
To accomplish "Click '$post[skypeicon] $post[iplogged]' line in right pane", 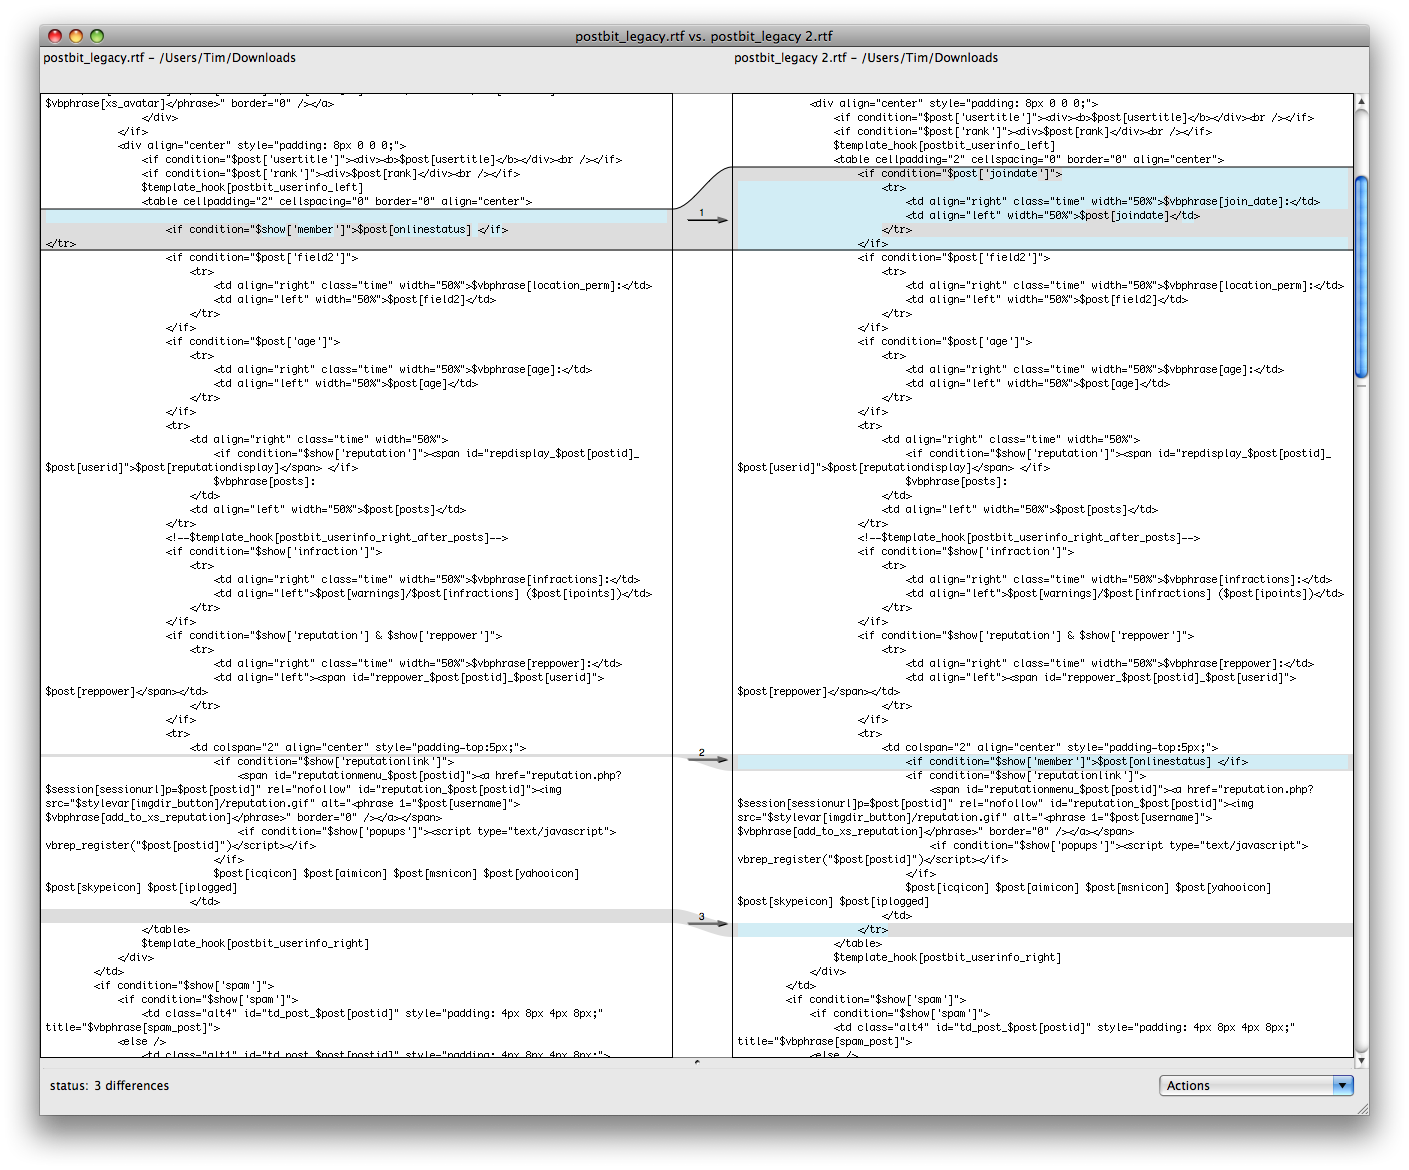I will point(833,901).
